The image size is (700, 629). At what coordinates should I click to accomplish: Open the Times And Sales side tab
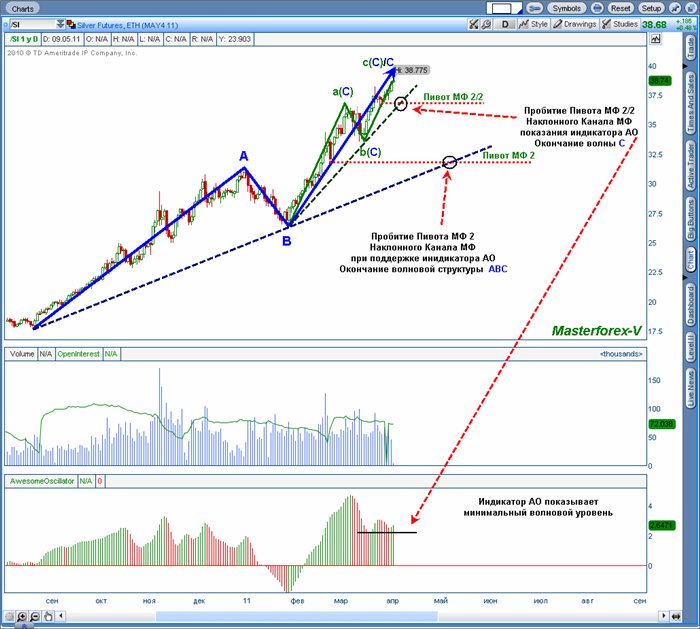point(690,104)
